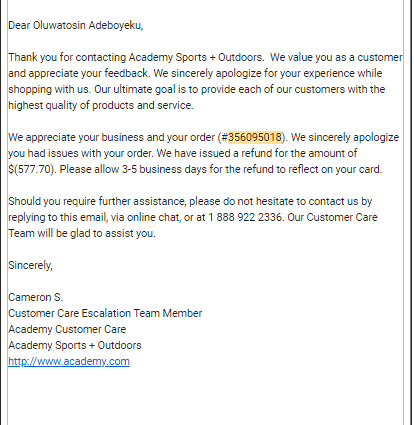Click the Customer Care Escalation Team Member line
The image size is (414, 425).
point(105,313)
